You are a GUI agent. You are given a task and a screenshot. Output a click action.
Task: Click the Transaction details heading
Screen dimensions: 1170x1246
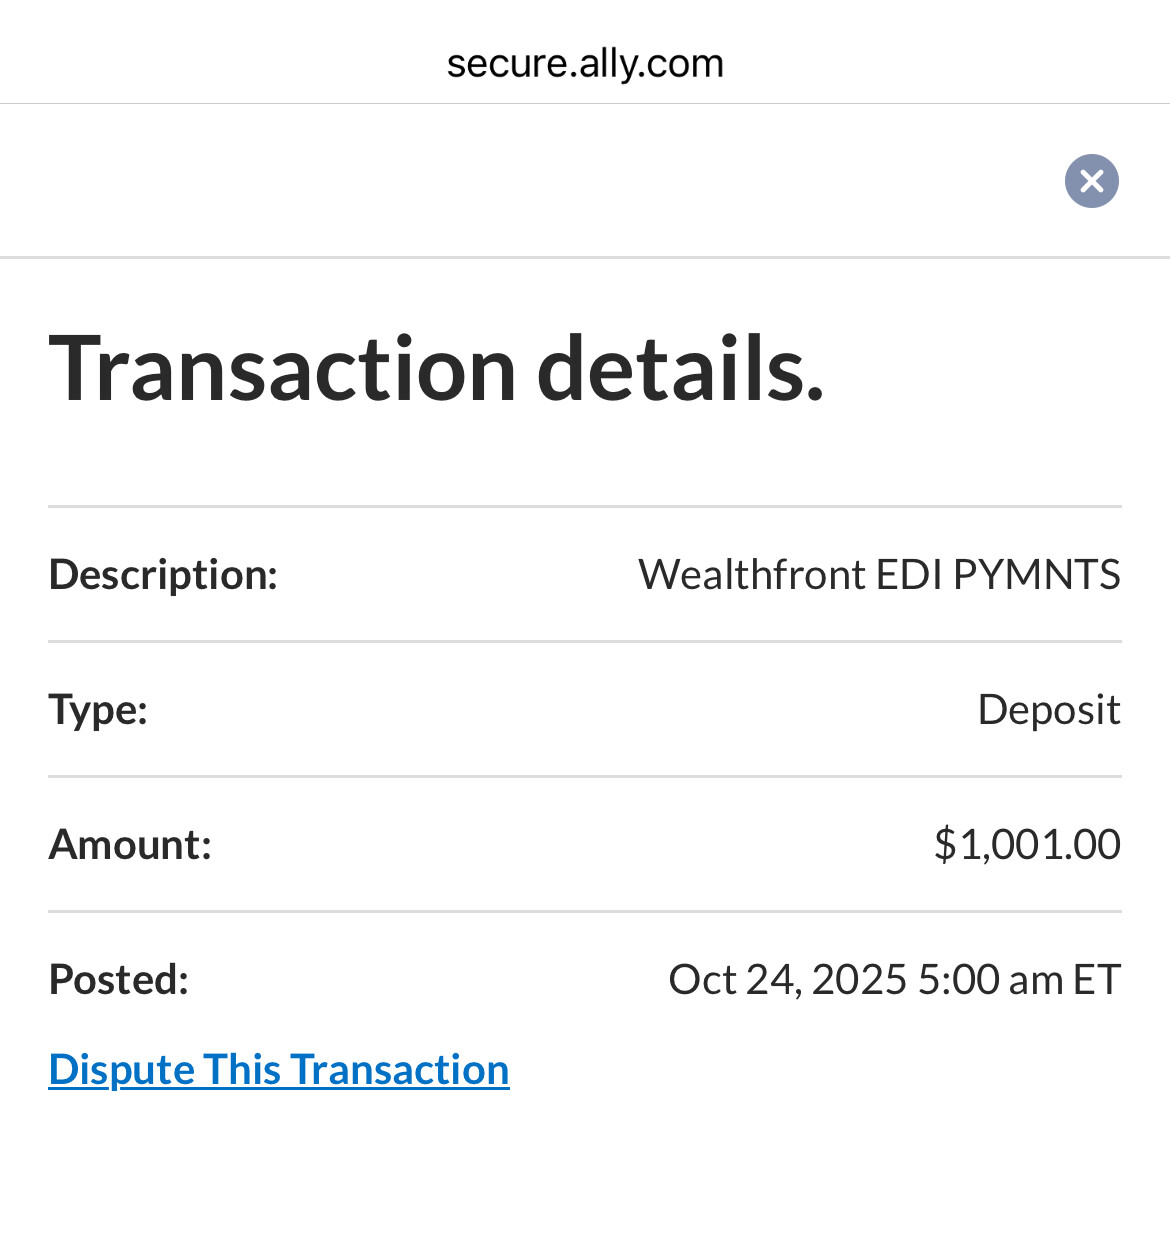[x=437, y=370]
